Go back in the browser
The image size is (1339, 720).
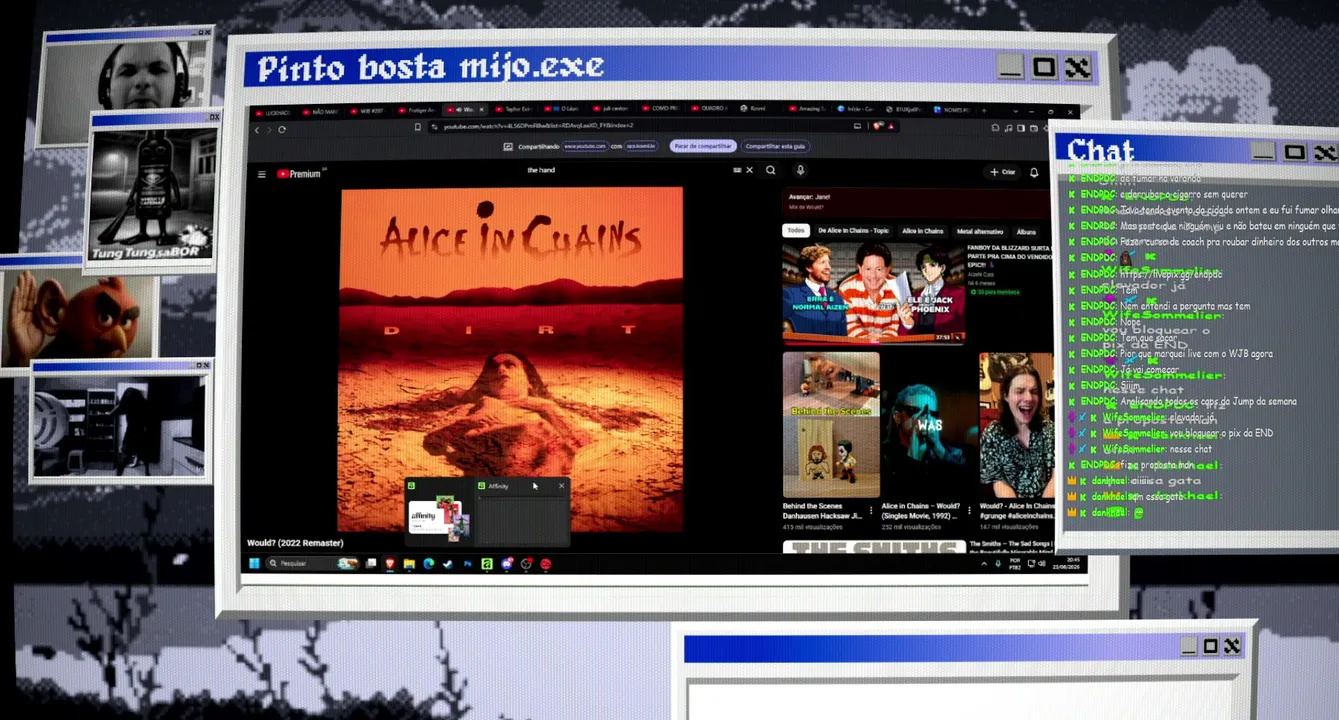(257, 129)
